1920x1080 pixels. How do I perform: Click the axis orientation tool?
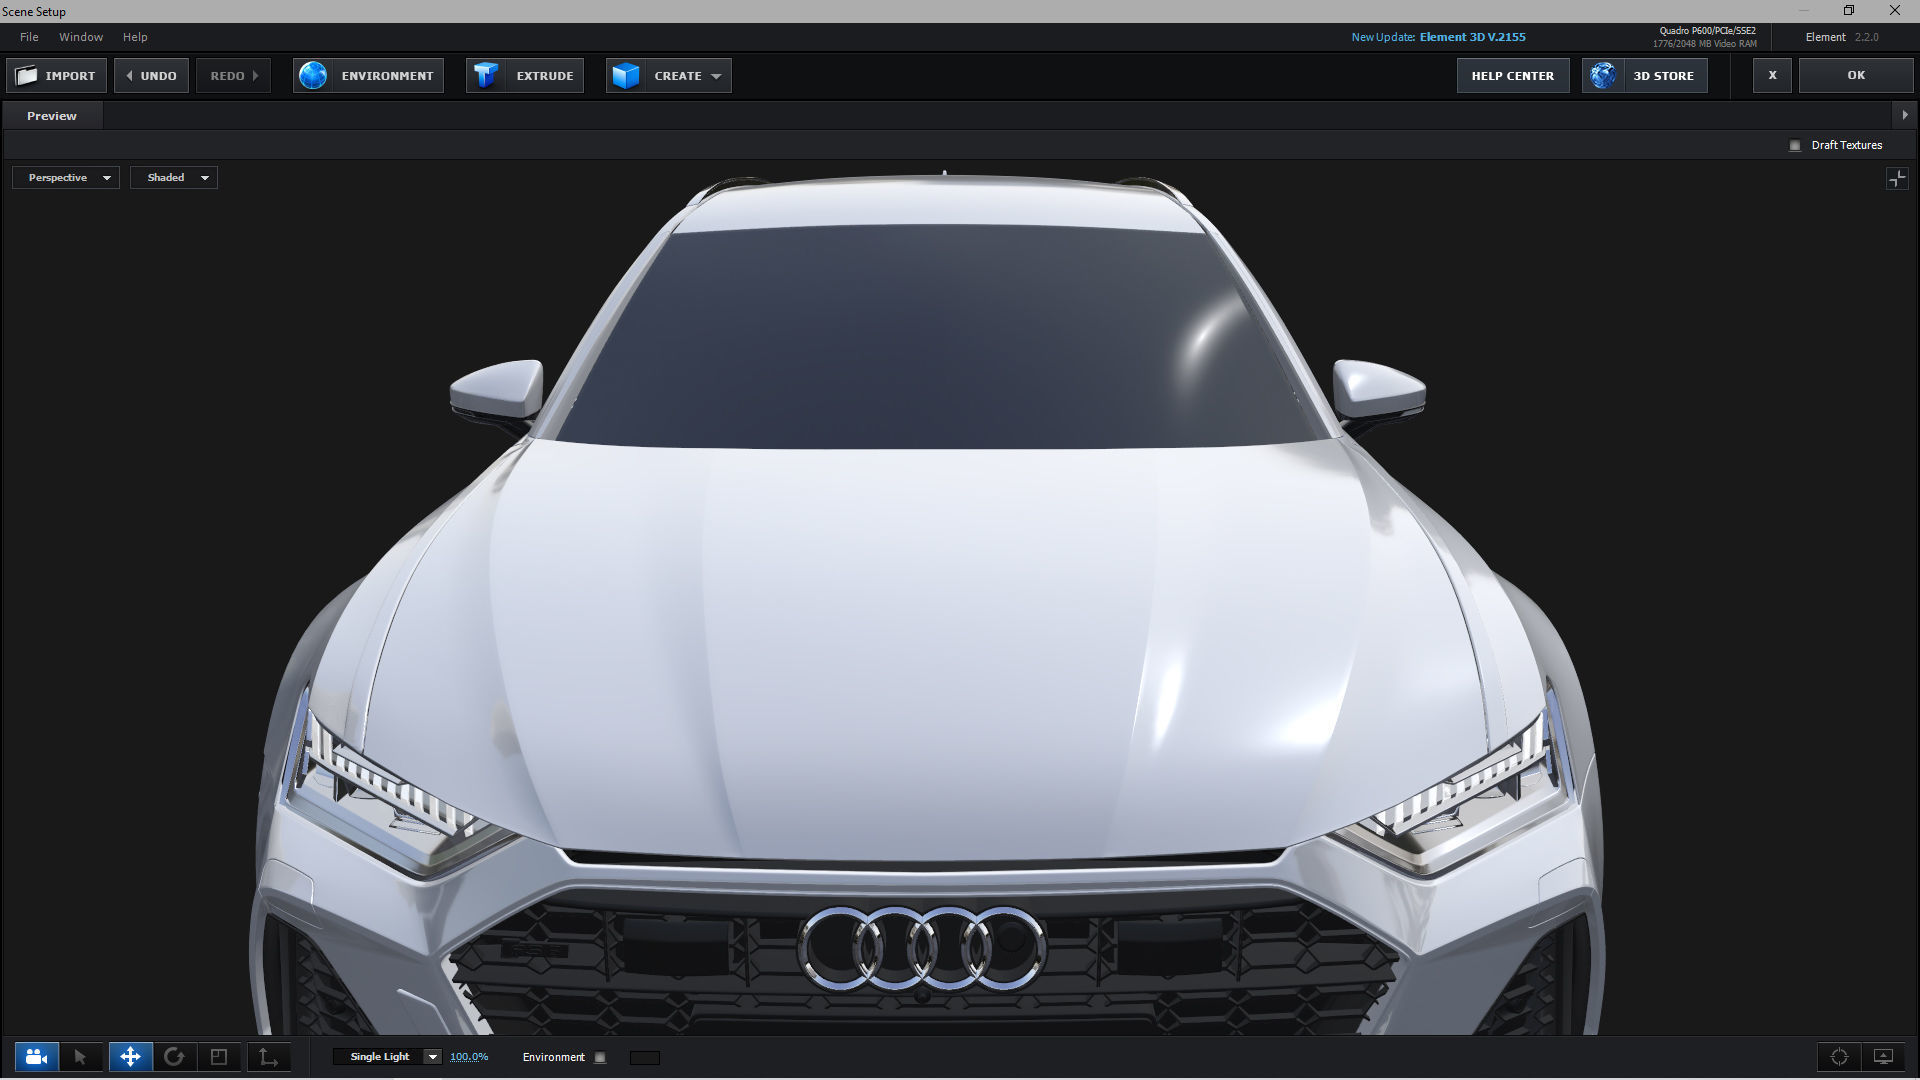pos(268,1057)
